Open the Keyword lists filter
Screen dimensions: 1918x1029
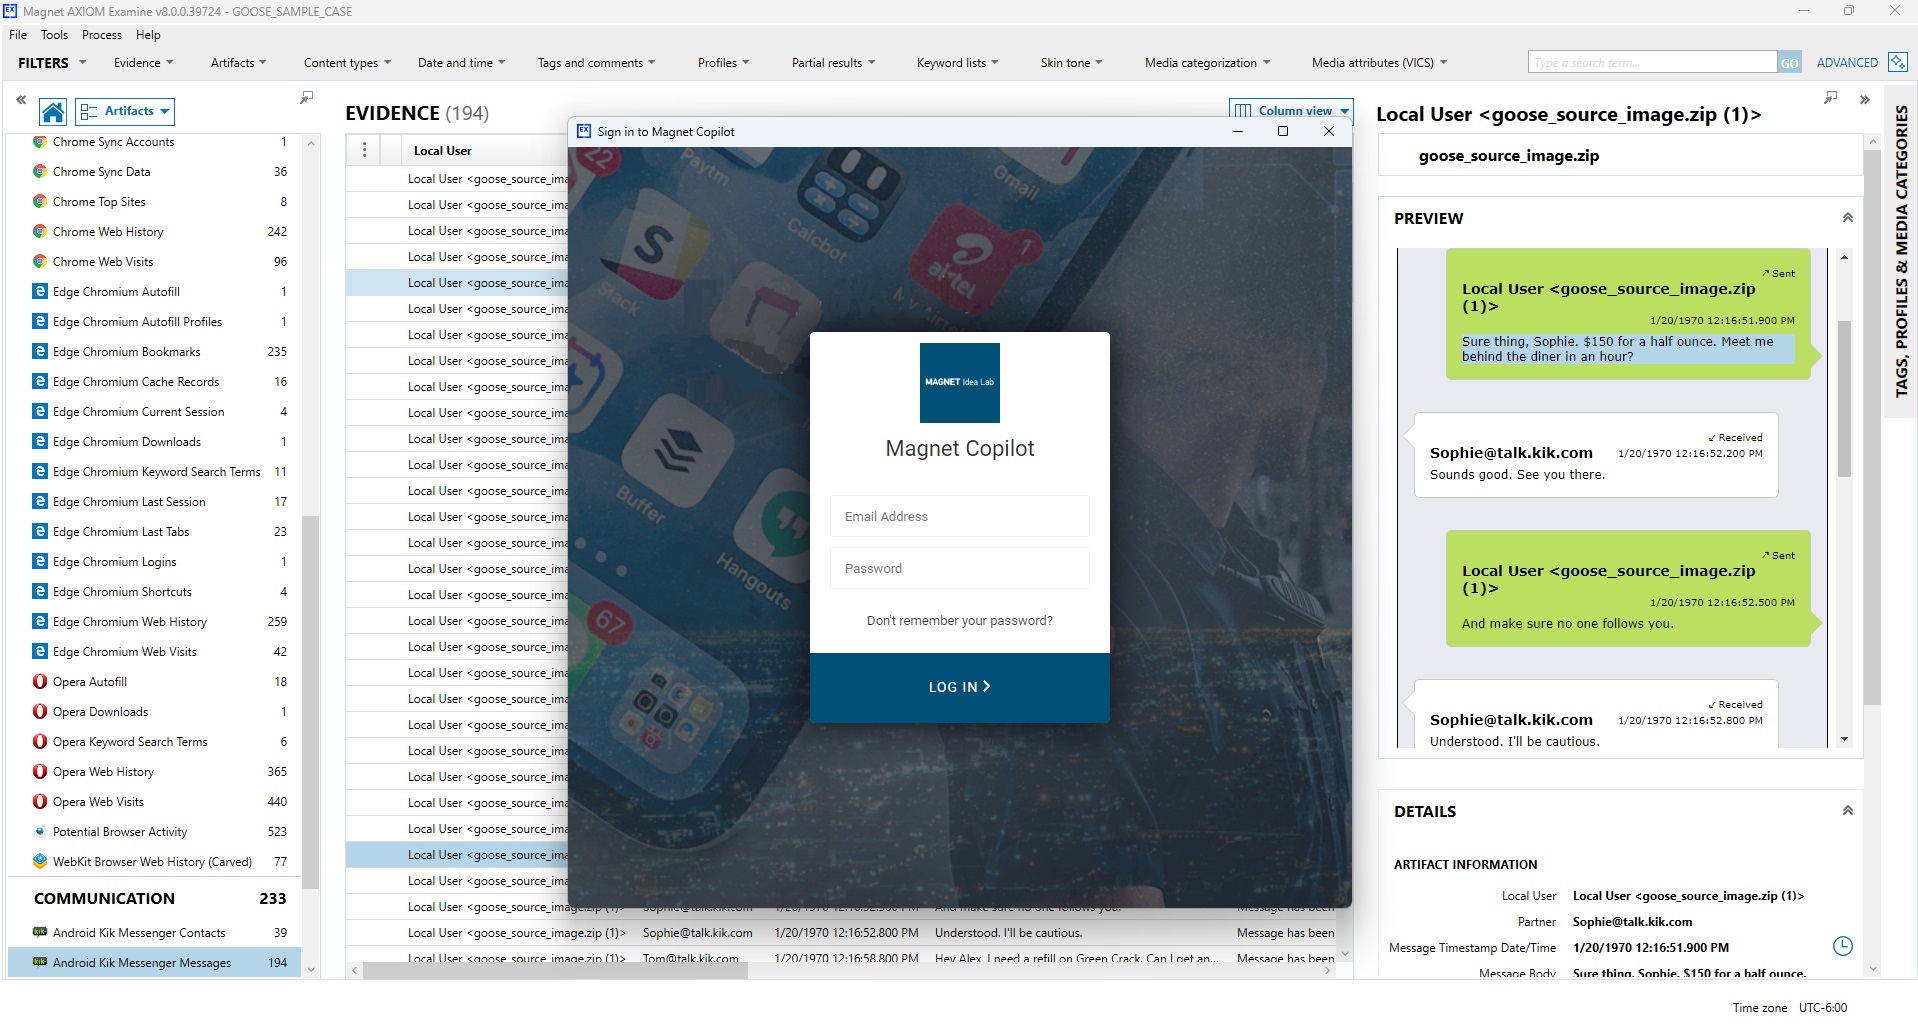pos(957,63)
